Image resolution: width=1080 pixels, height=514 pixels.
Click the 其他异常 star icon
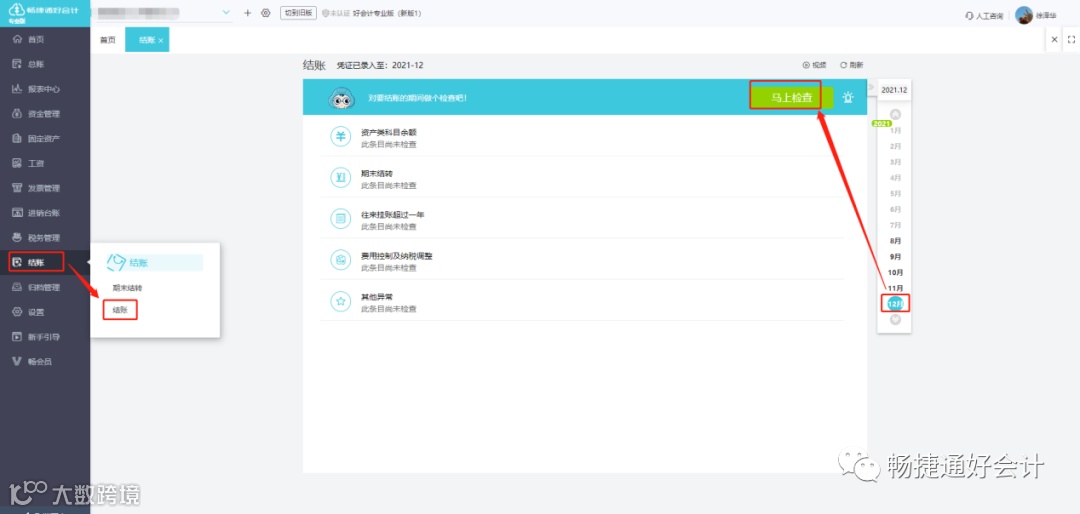[341, 301]
